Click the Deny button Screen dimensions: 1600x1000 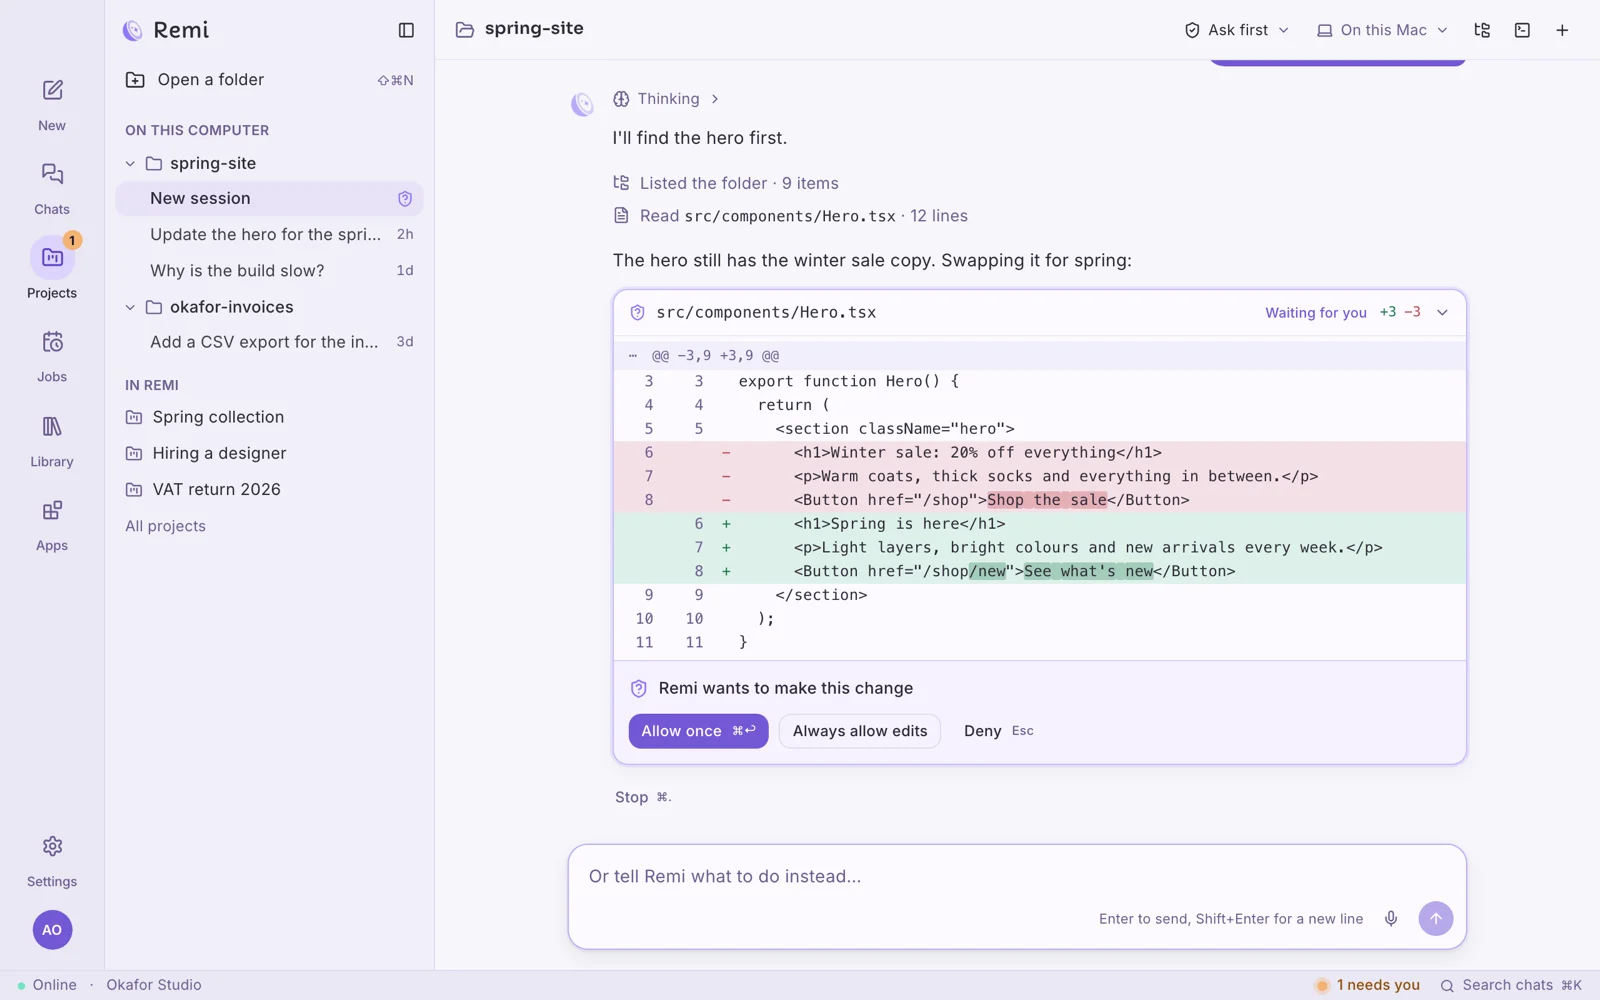coord(998,731)
